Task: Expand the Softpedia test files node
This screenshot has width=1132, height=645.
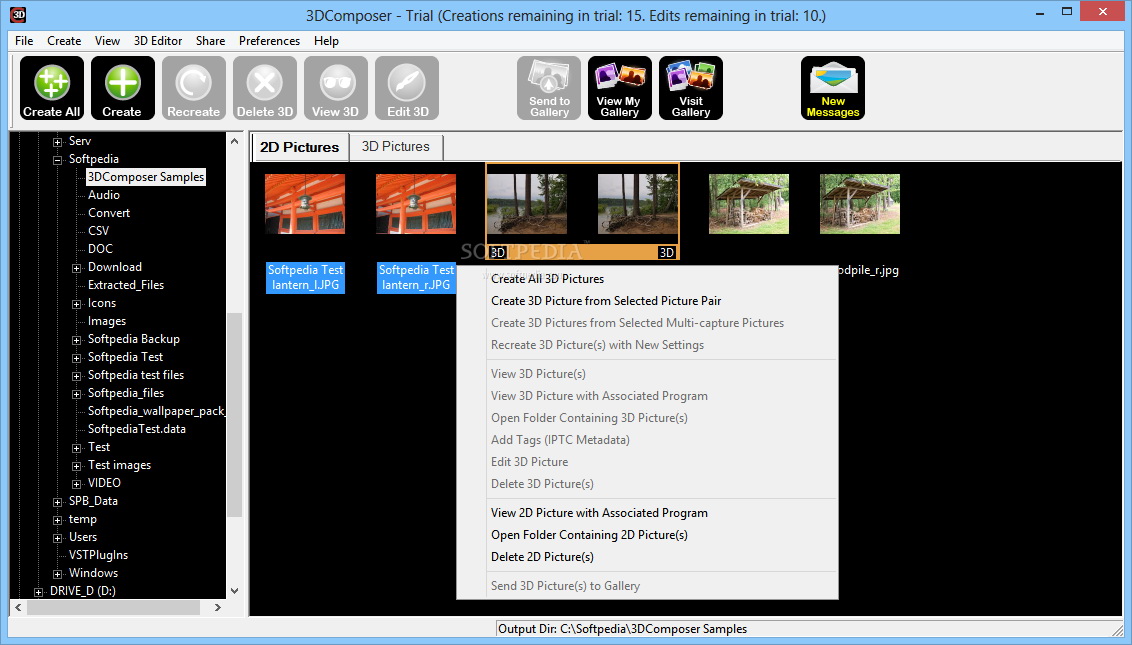Action: (x=77, y=376)
